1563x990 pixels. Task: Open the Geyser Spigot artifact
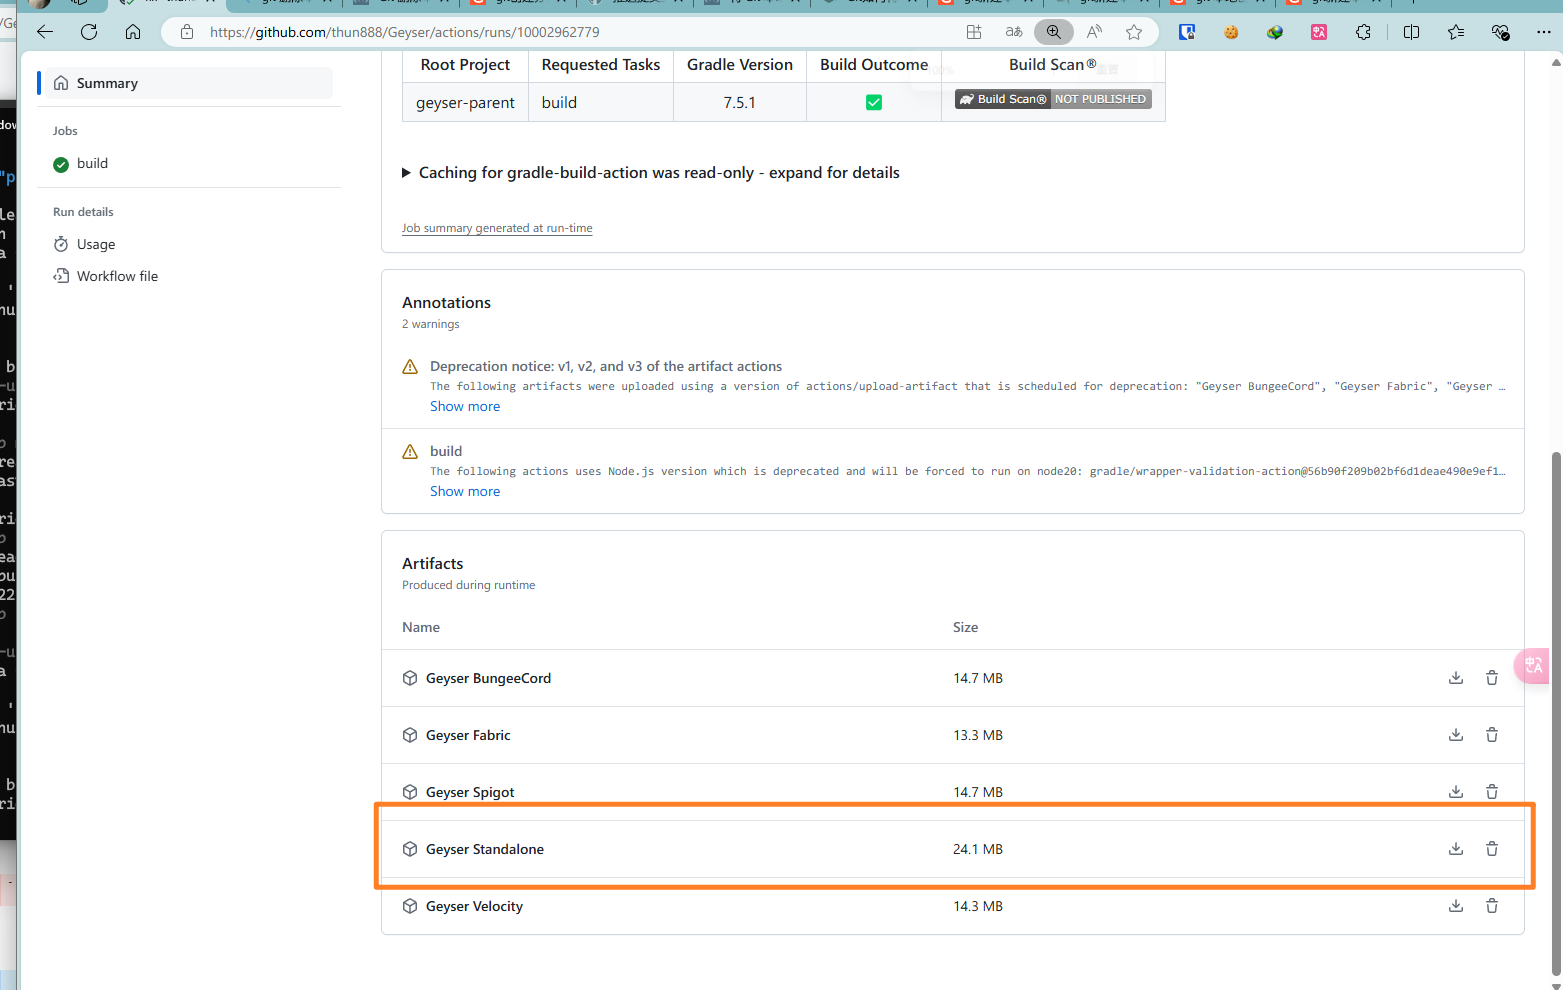tap(470, 792)
